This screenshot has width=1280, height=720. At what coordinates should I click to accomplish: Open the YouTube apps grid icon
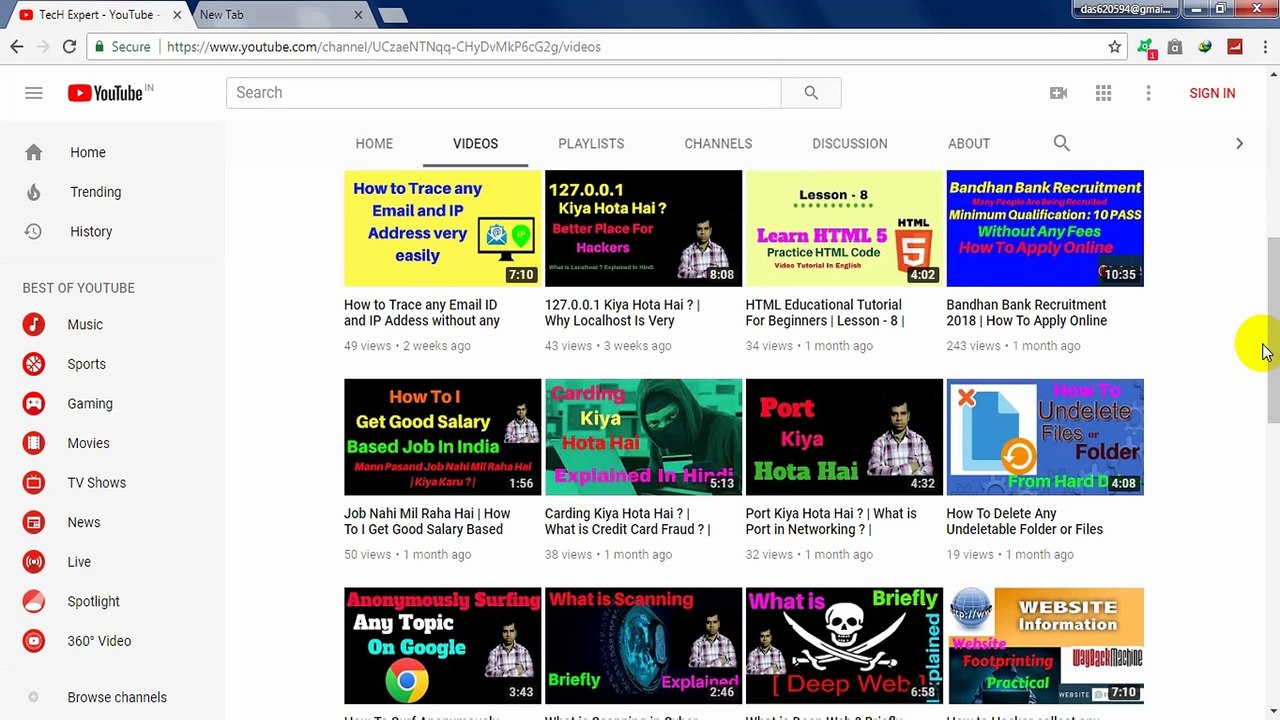[x=1103, y=93]
